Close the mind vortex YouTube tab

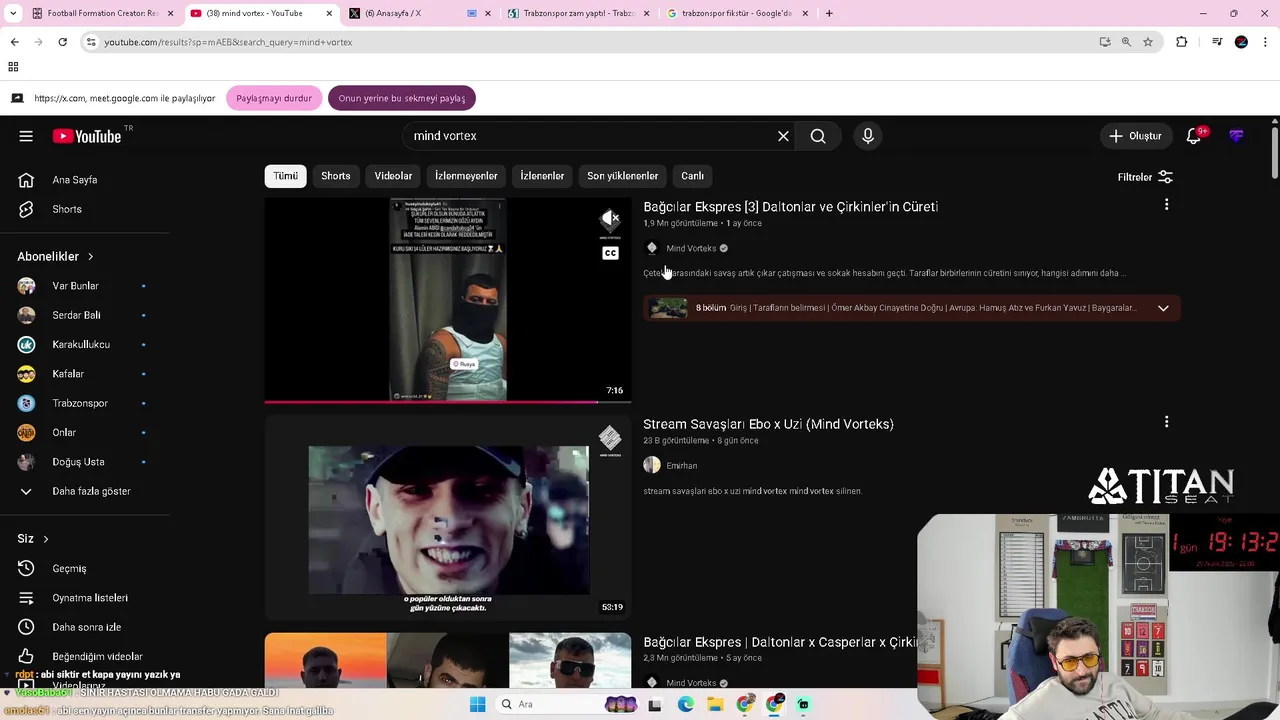click(x=329, y=13)
